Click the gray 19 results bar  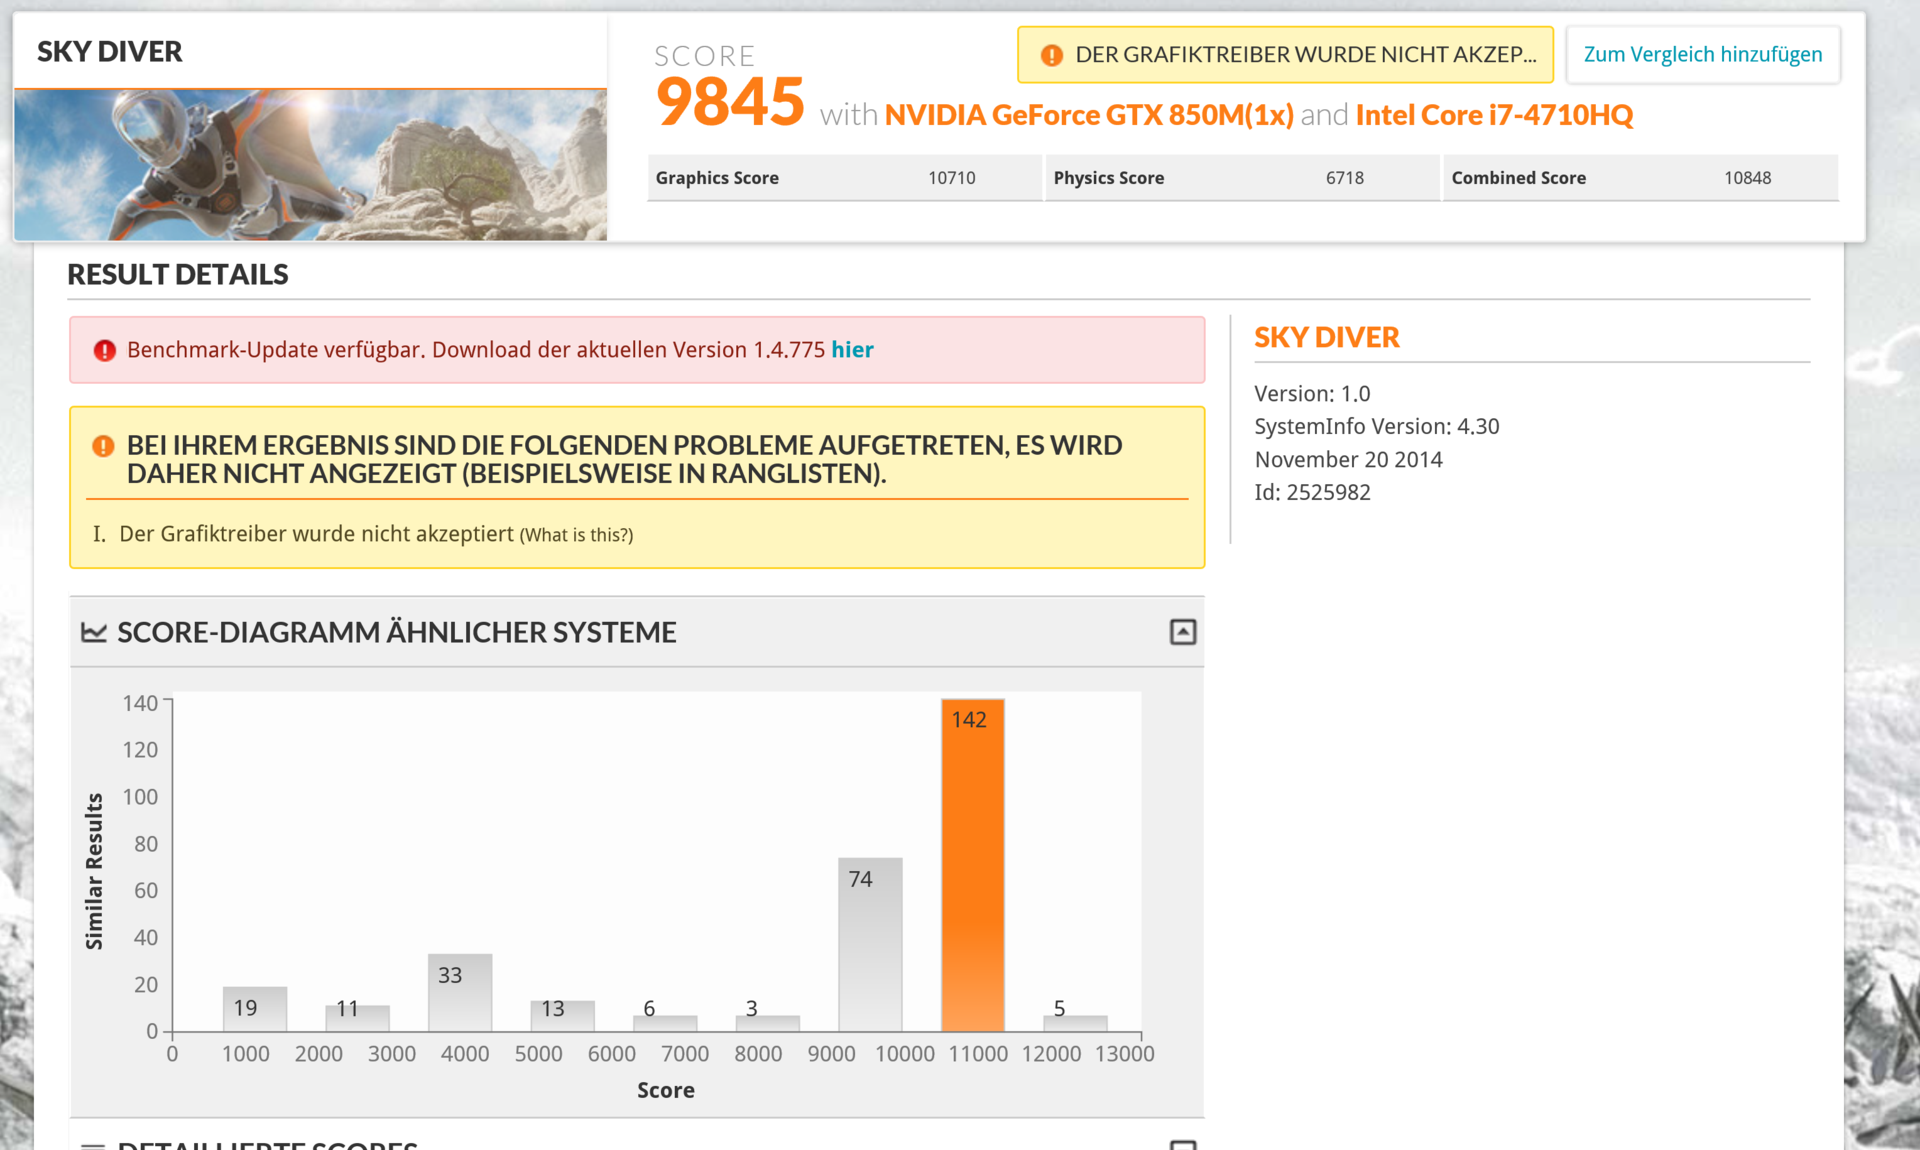pos(255,1009)
